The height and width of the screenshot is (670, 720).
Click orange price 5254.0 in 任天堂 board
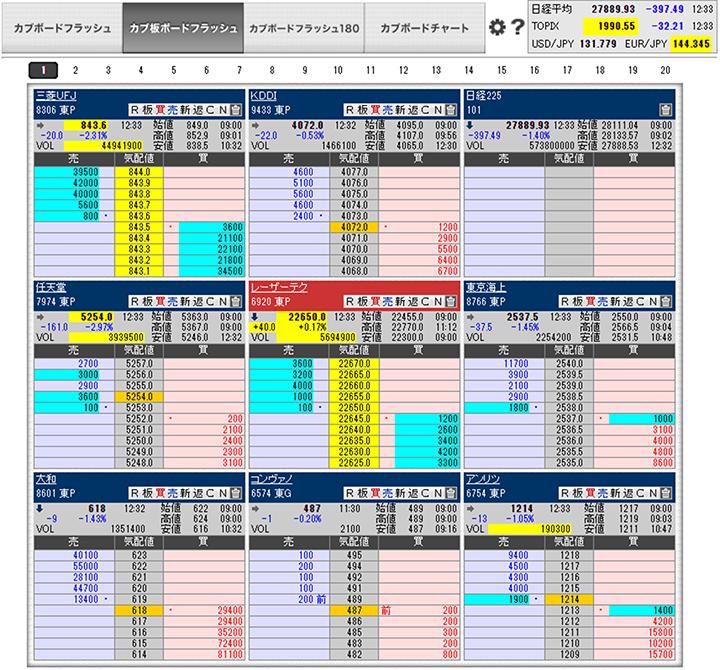tap(139, 396)
